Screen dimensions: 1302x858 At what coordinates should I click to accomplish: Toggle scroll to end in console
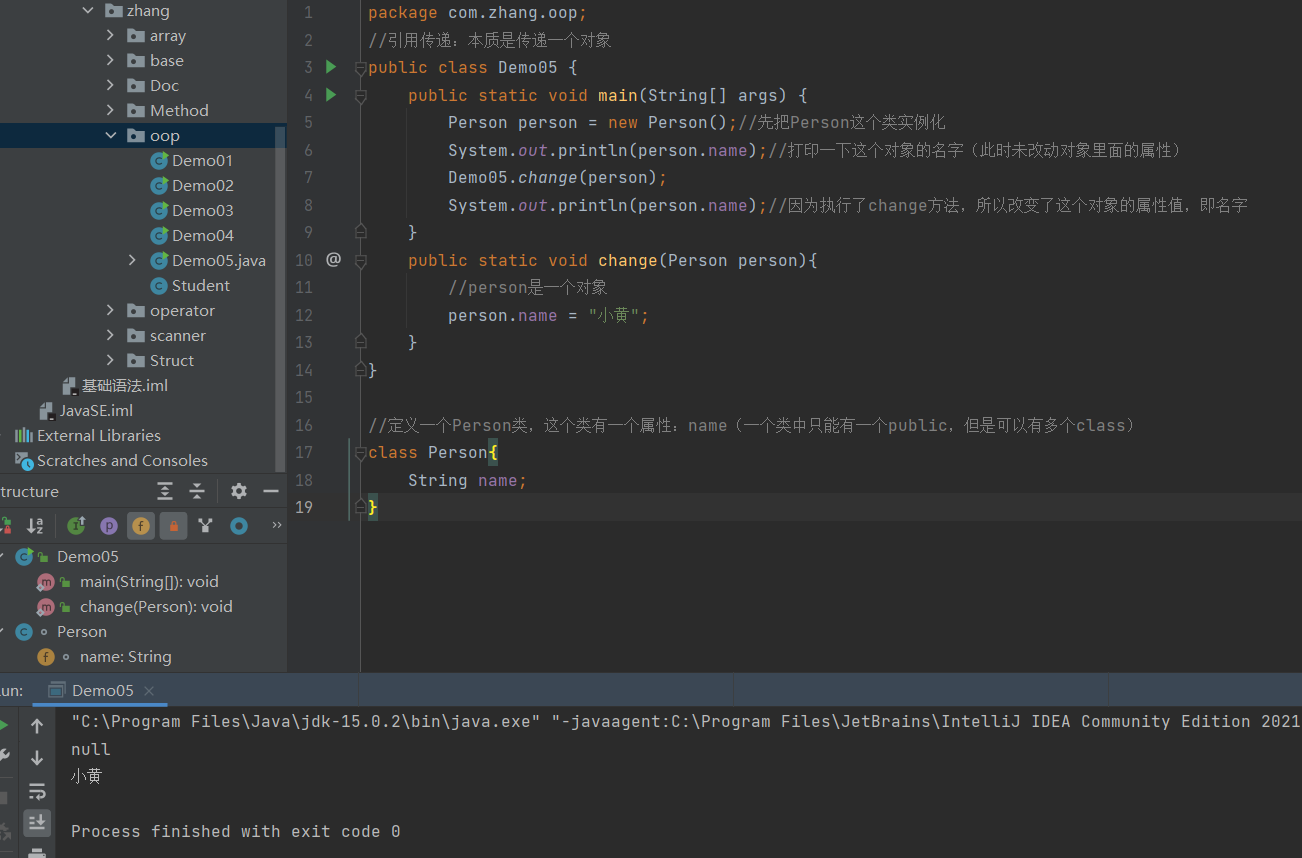point(37,822)
